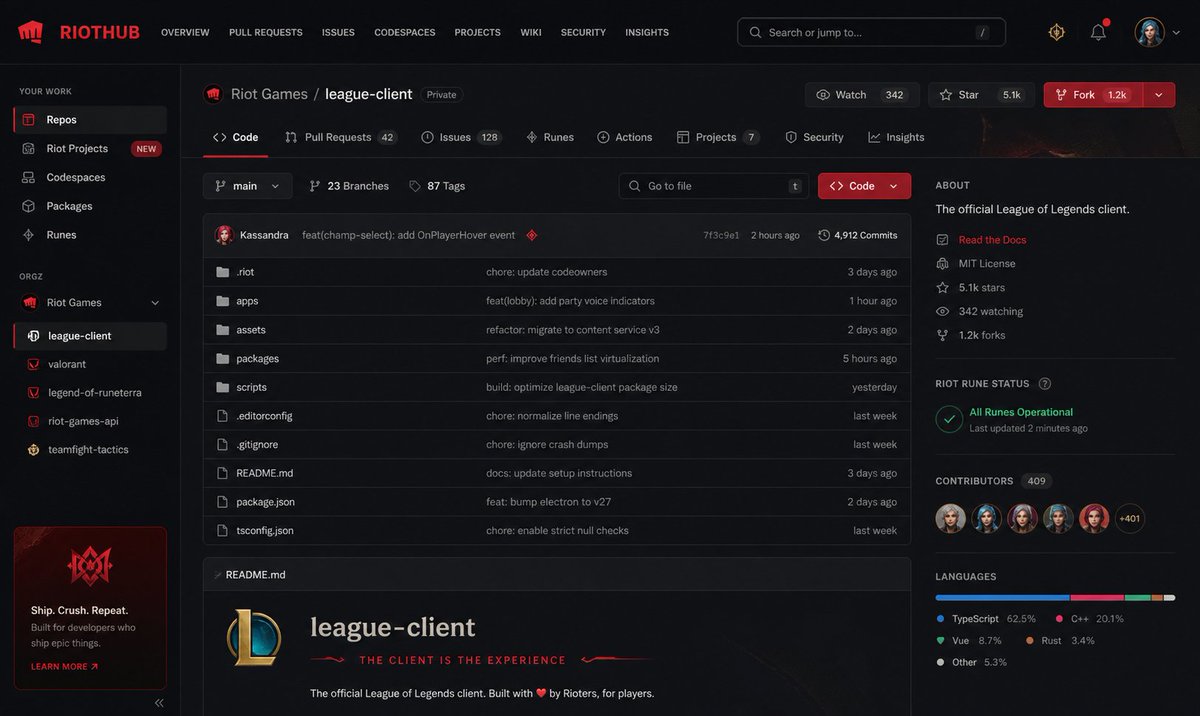The width and height of the screenshot is (1200, 716).
Task: Click LEARN MORE in promo card
Action: (x=65, y=667)
